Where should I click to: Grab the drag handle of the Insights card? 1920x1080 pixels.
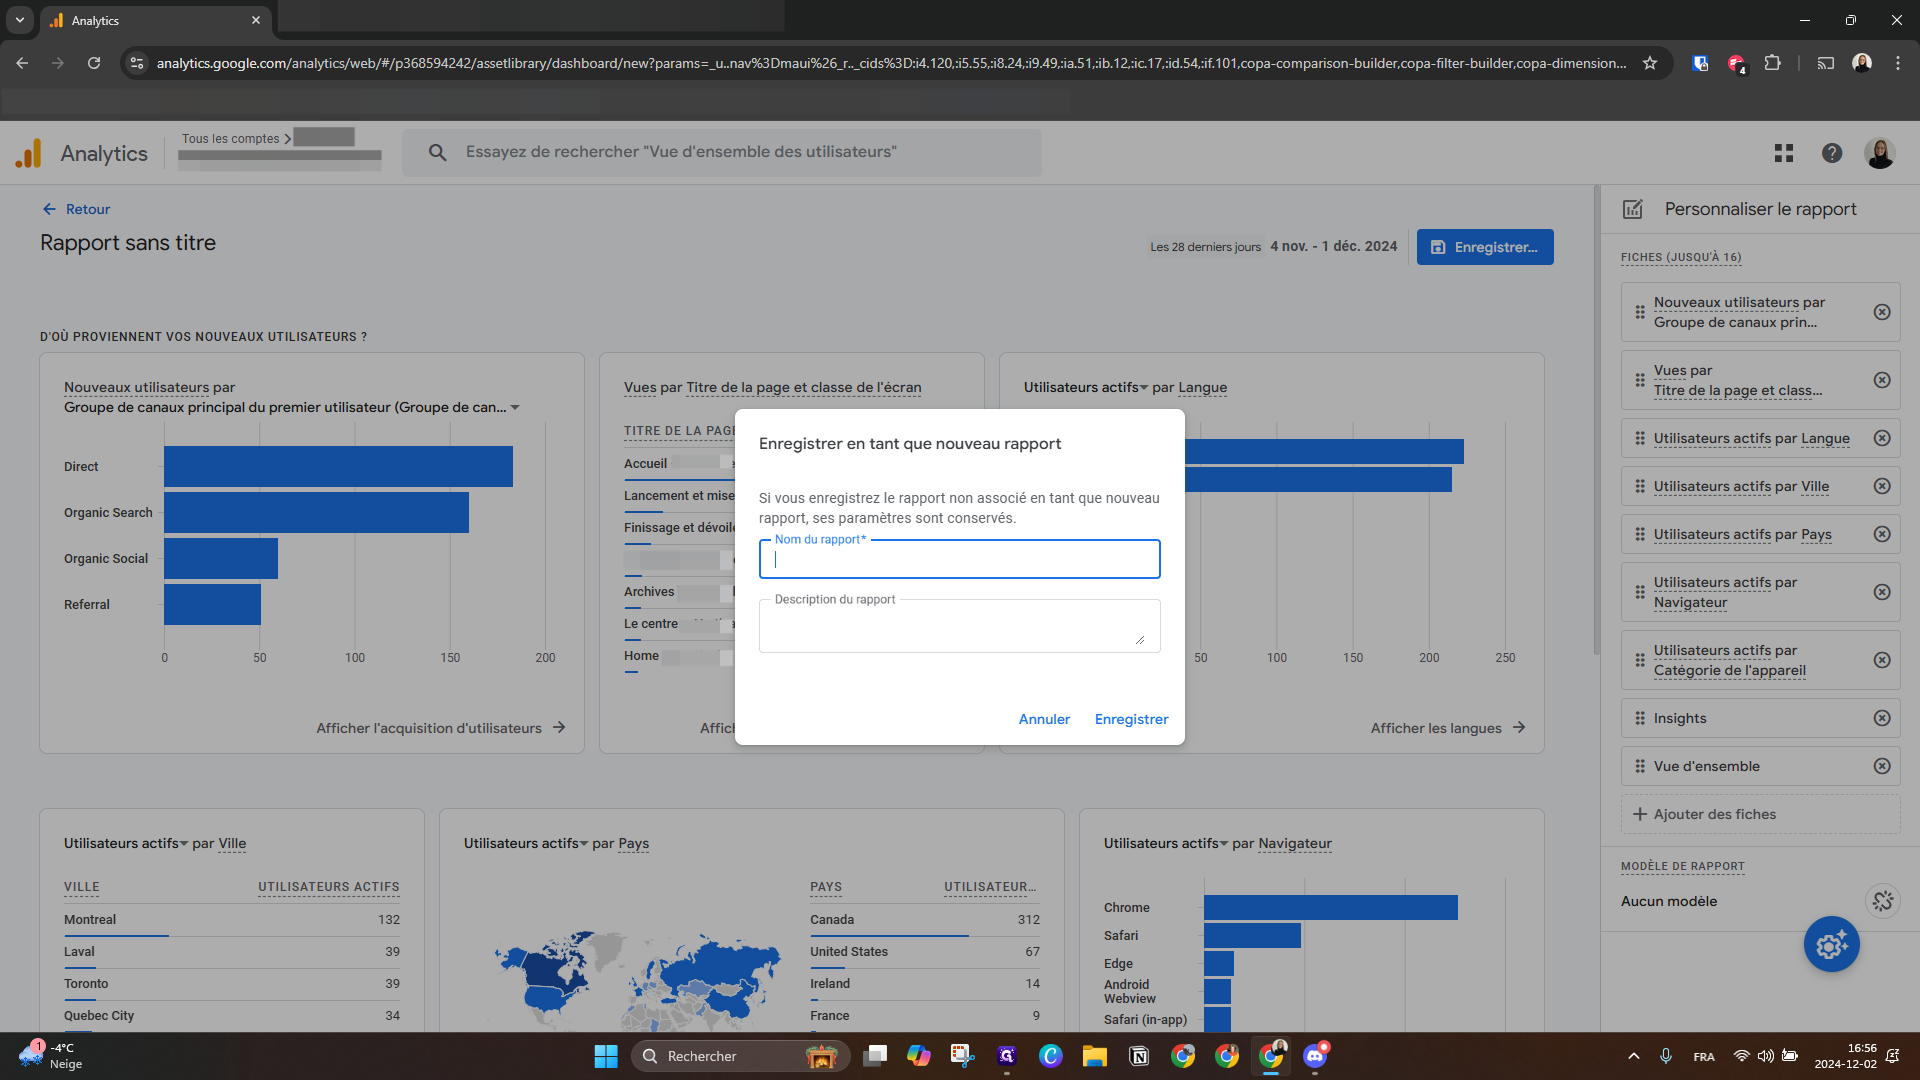pos(1640,718)
